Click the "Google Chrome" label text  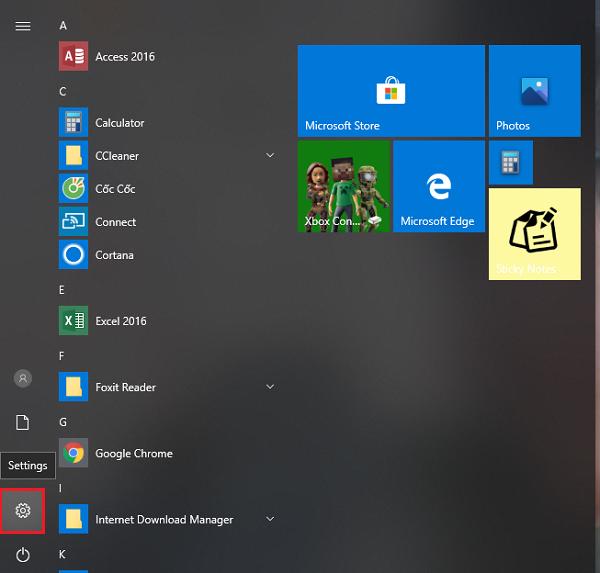[134, 454]
